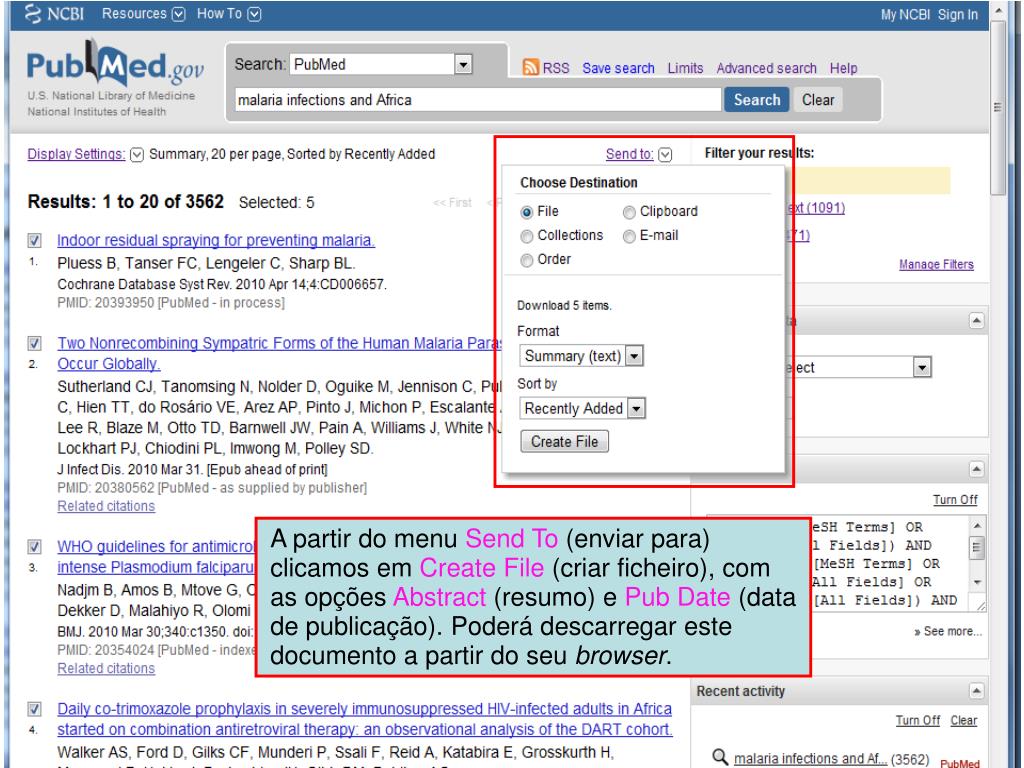The image size is (1024, 768).
Task: Open the Advanced search link
Action: point(766,68)
